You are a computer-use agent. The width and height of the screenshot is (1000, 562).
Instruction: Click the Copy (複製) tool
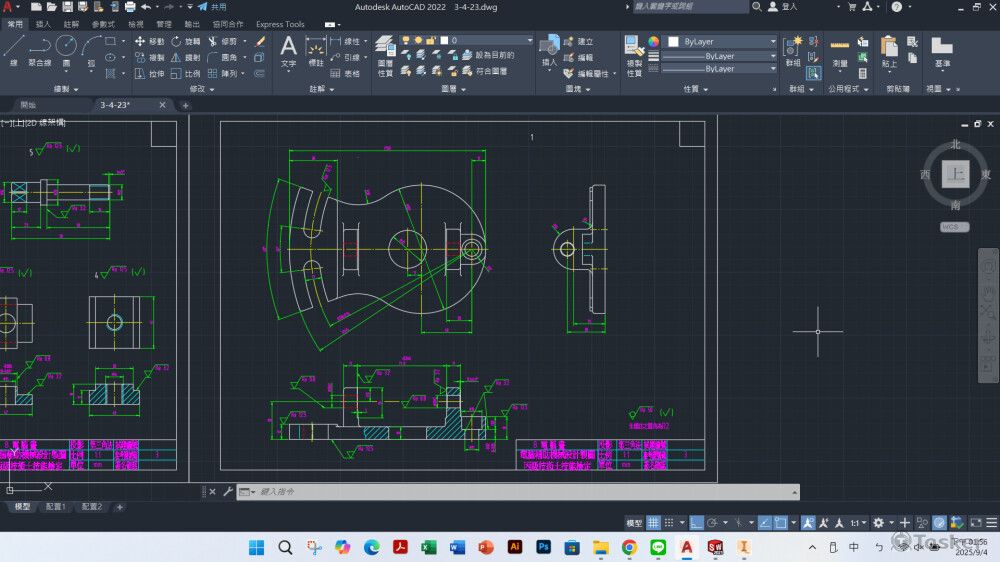coord(150,57)
